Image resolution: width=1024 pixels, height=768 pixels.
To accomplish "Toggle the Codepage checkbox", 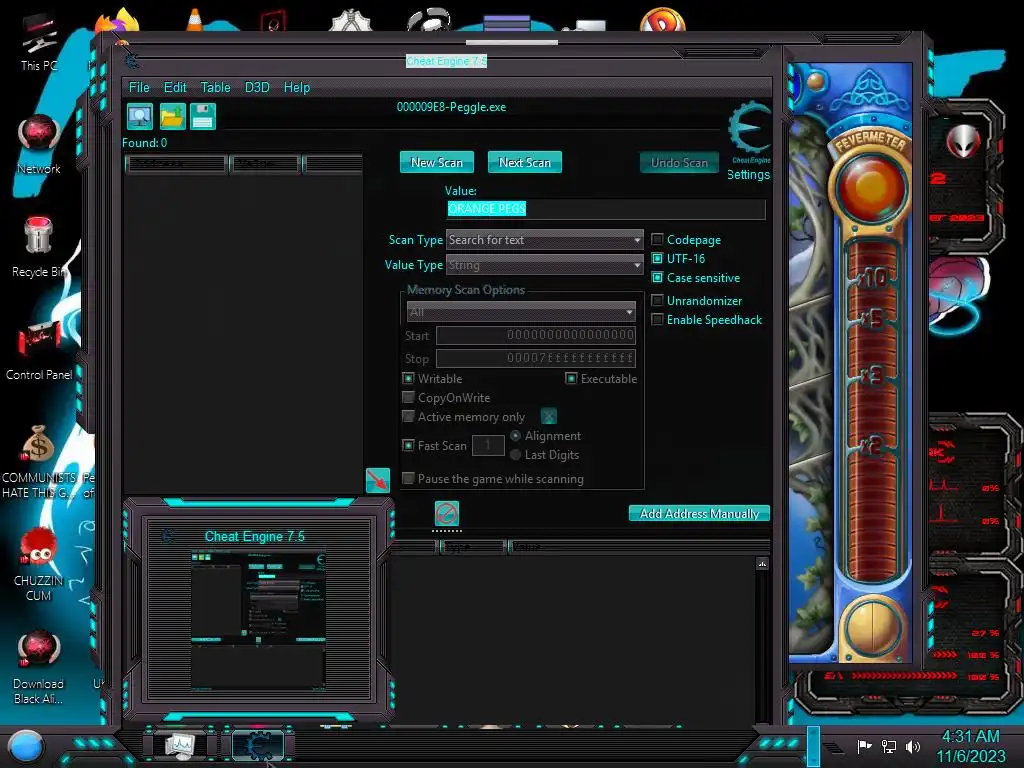I will click(658, 240).
